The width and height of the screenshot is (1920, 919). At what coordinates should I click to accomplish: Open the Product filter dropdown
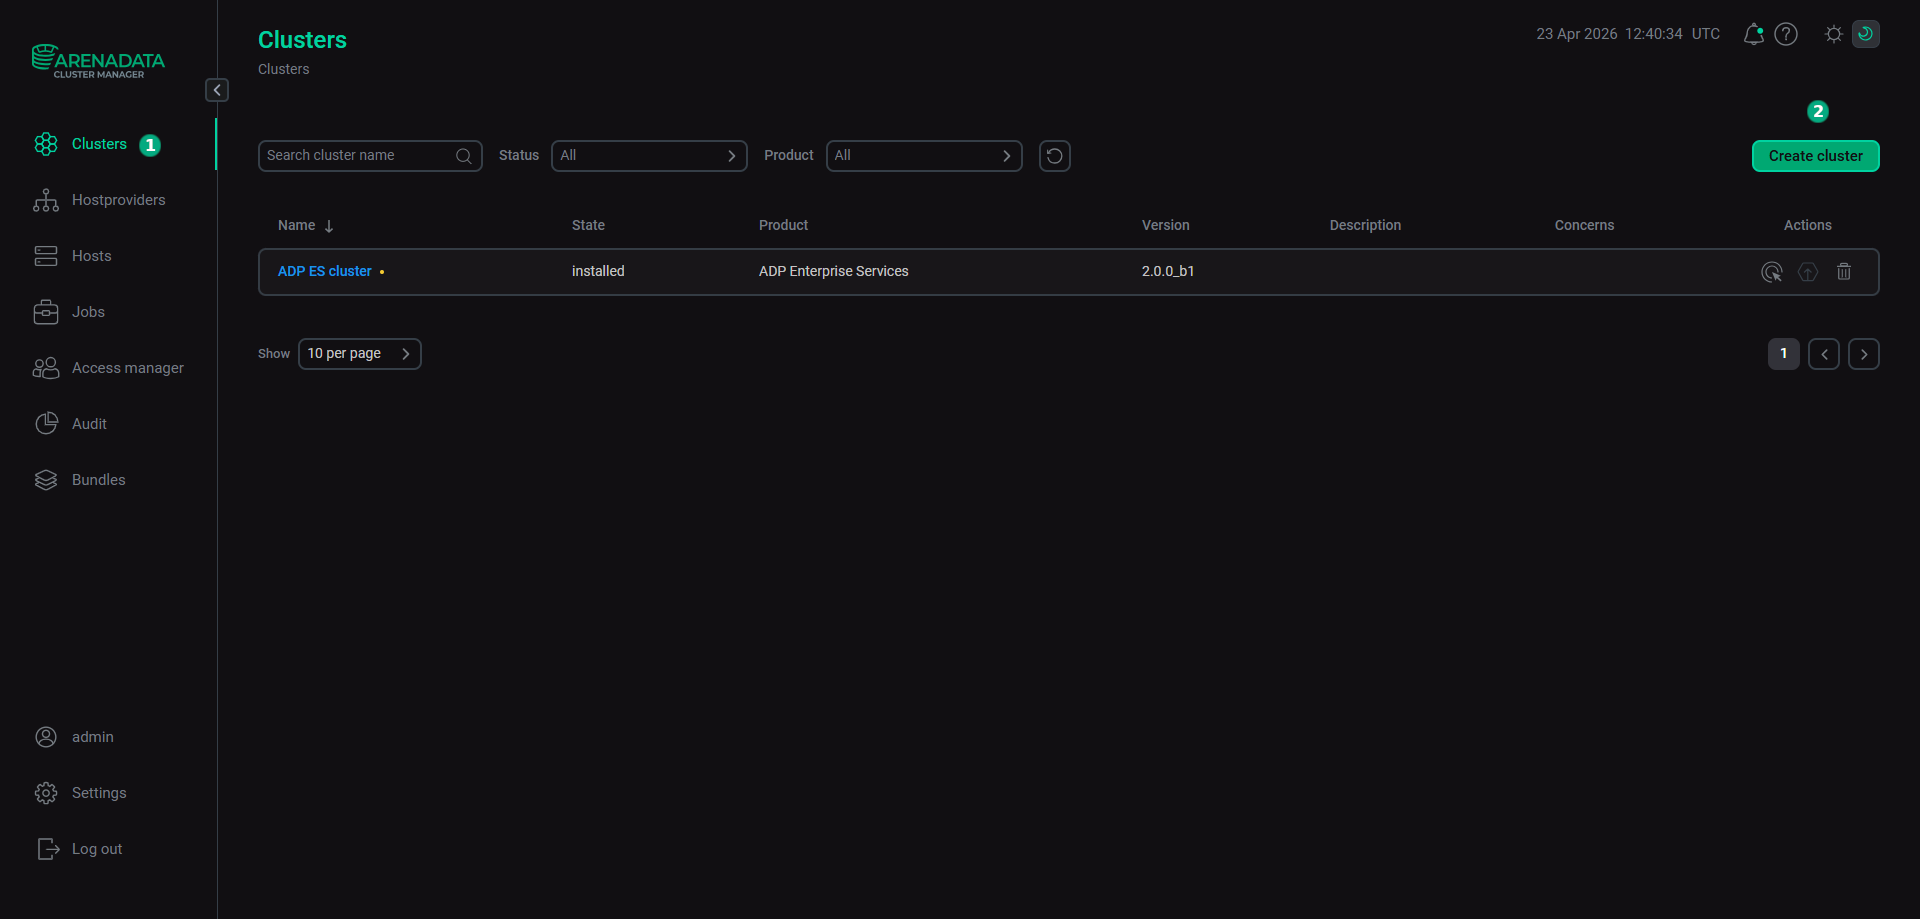[924, 156]
